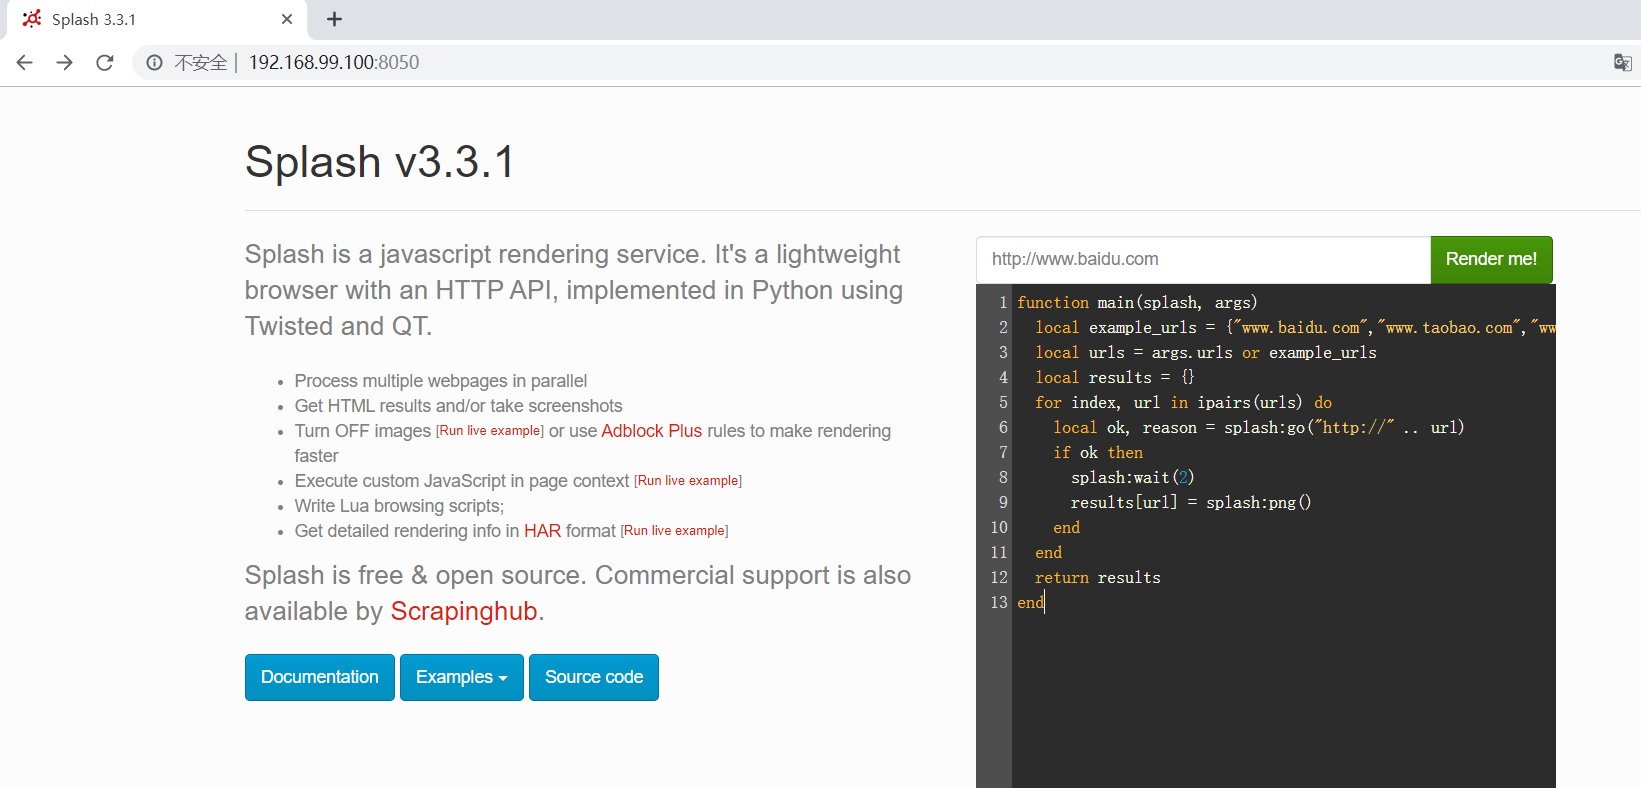This screenshot has height=788, width=1641.
Task: Click code line 6 with splash:go call
Action: [1259, 427]
